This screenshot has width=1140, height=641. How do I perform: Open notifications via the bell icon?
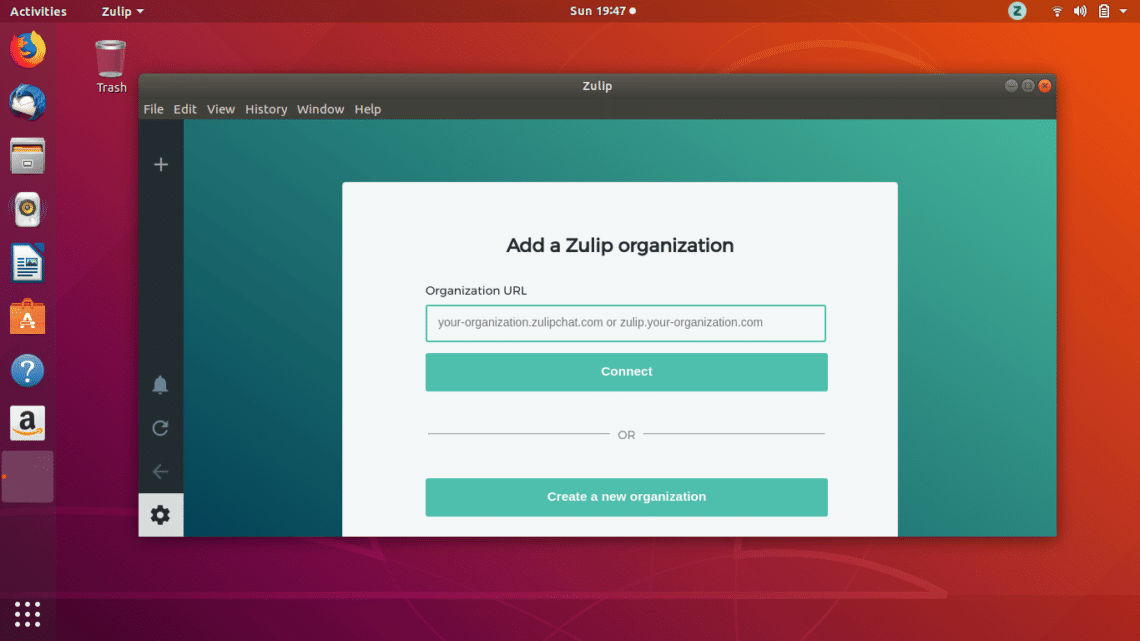pos(160,385)
